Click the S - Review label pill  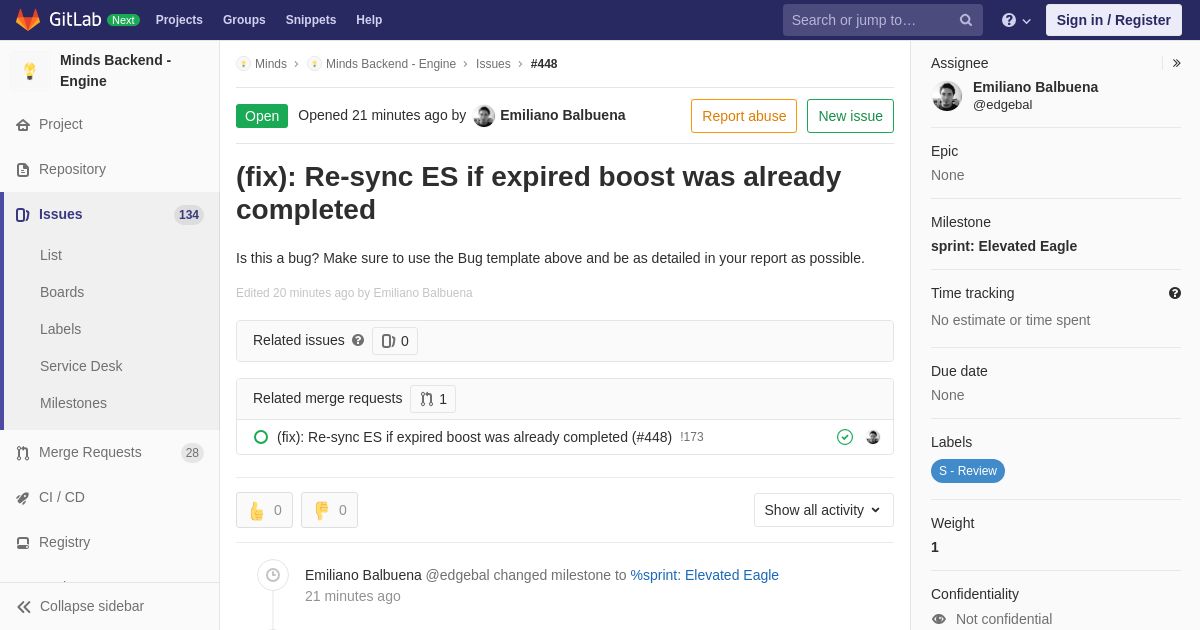pyautogui.click(x=968, y=471)
